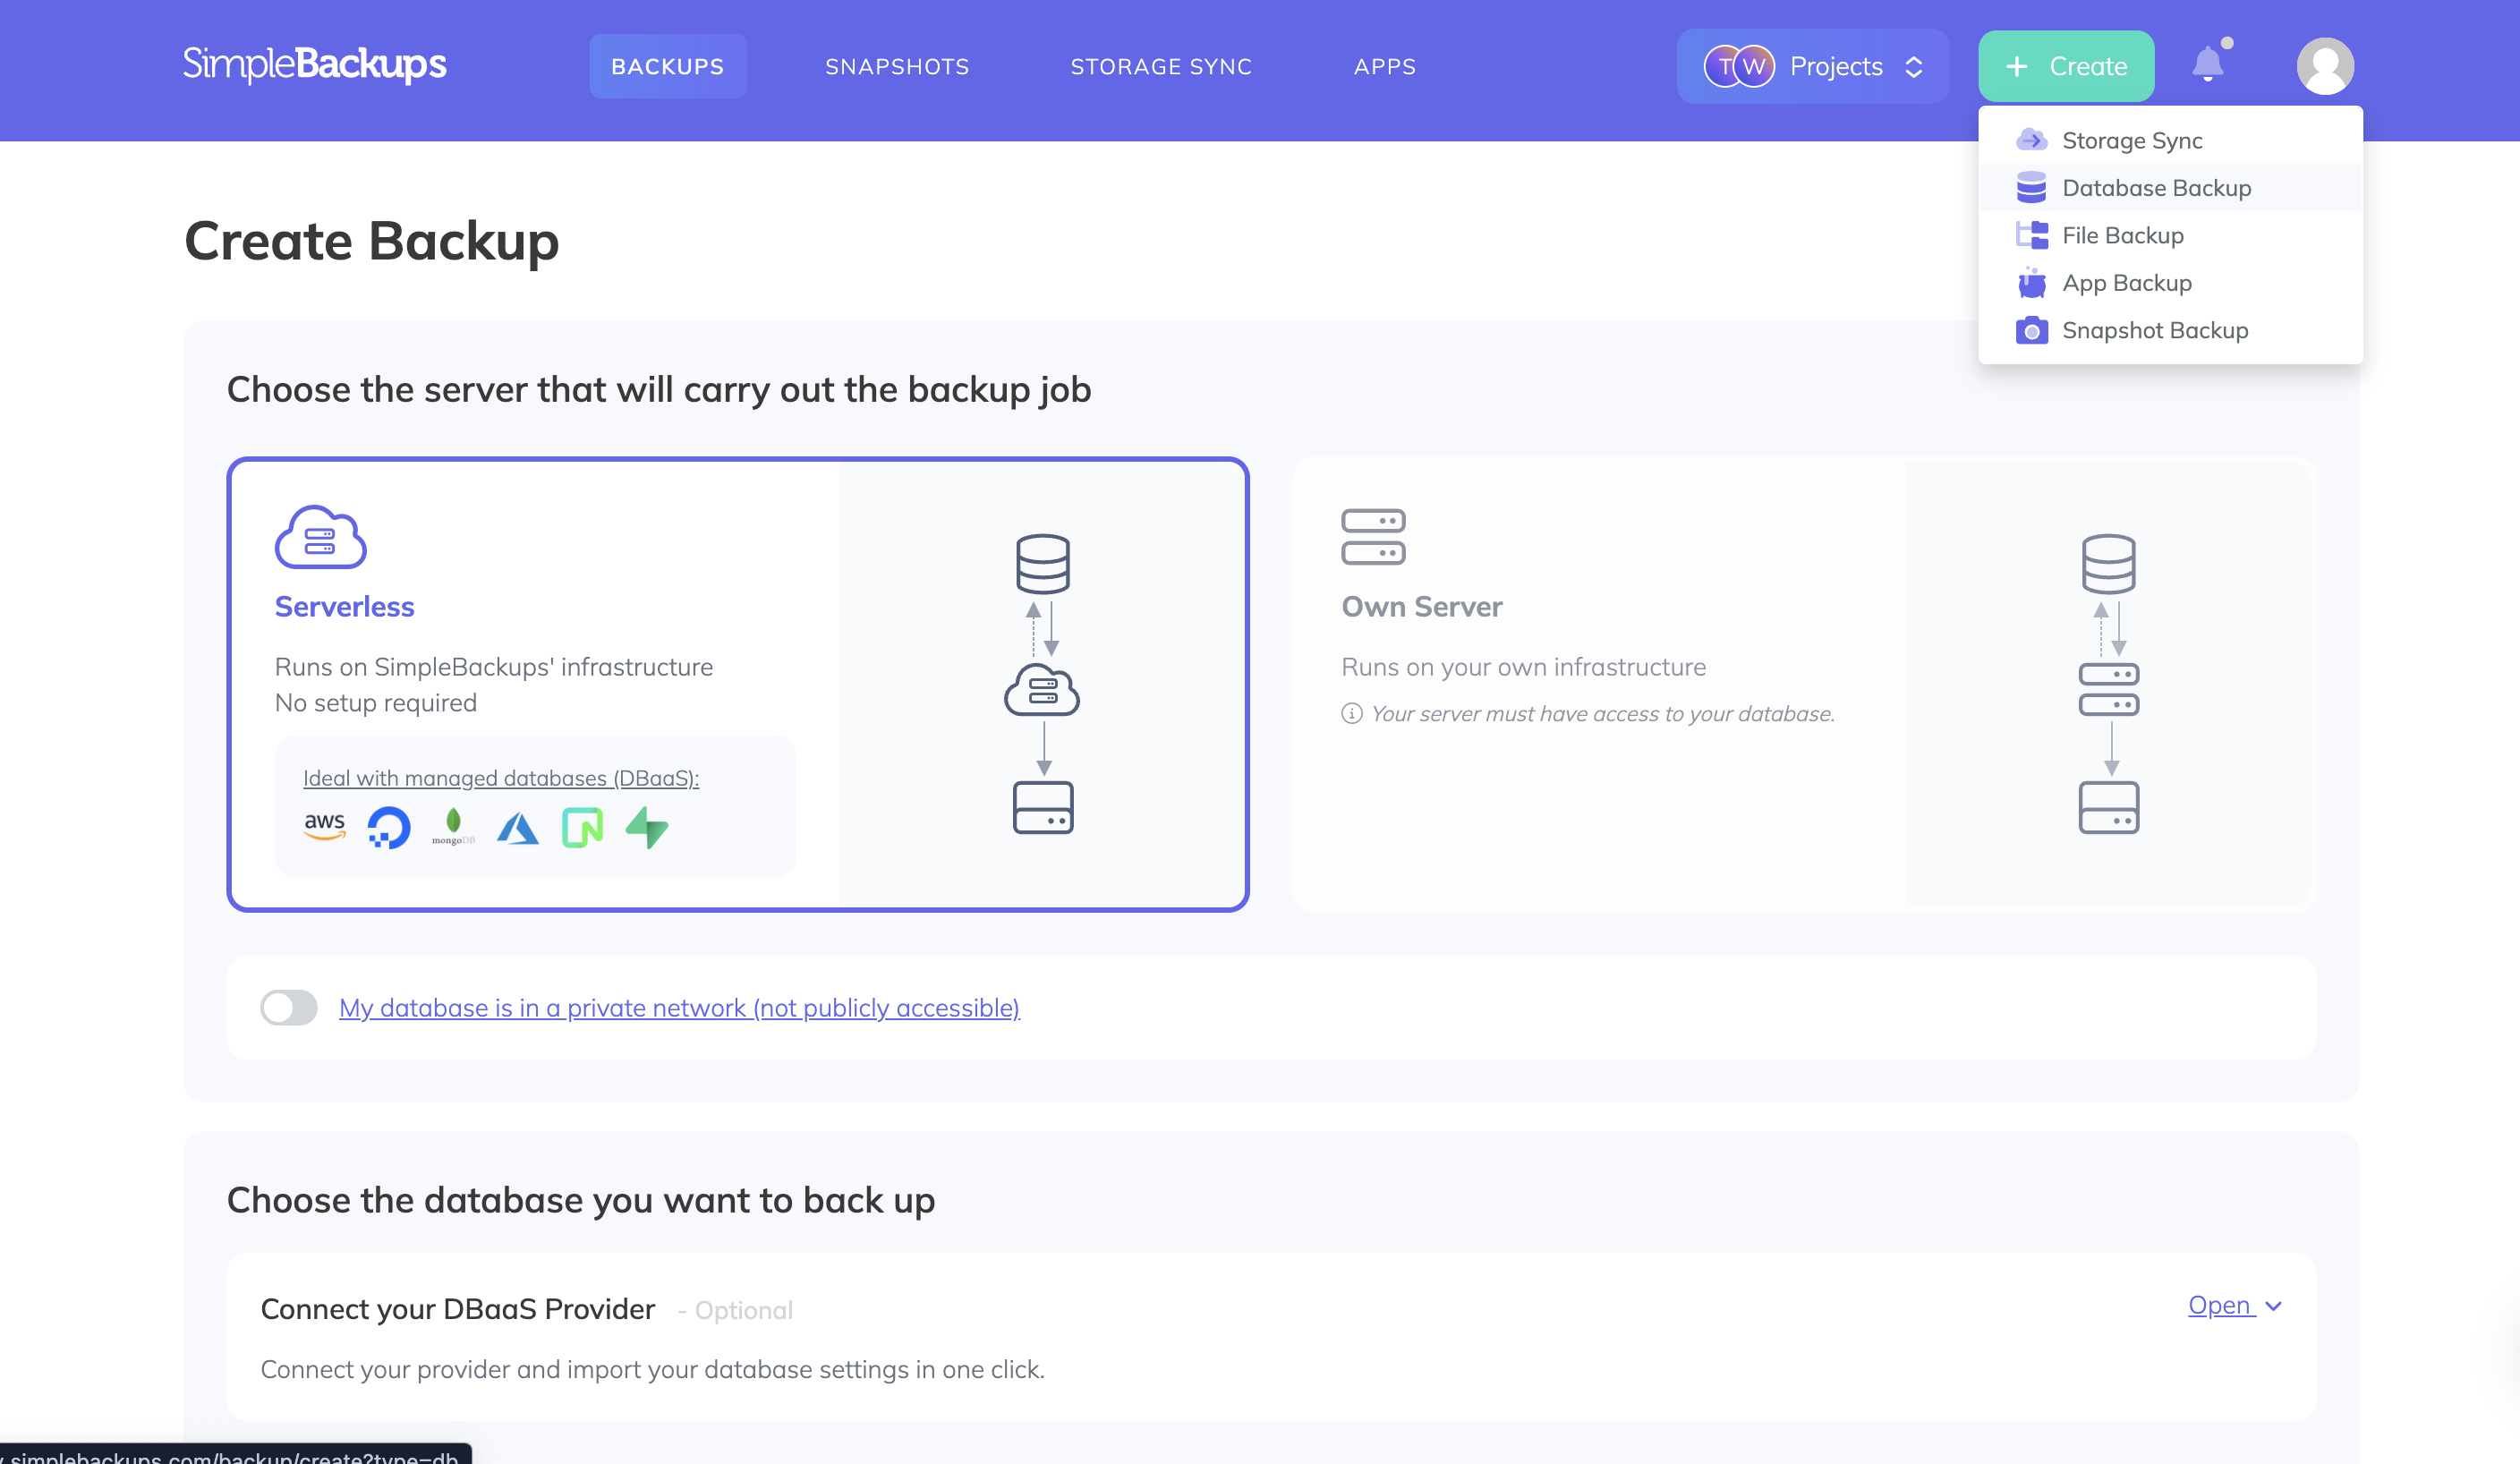Select Snapshot Backup in the menu
The height and width of the screenshot is (1464, 2520).
pyautogui.click(x=2155, y=330)
